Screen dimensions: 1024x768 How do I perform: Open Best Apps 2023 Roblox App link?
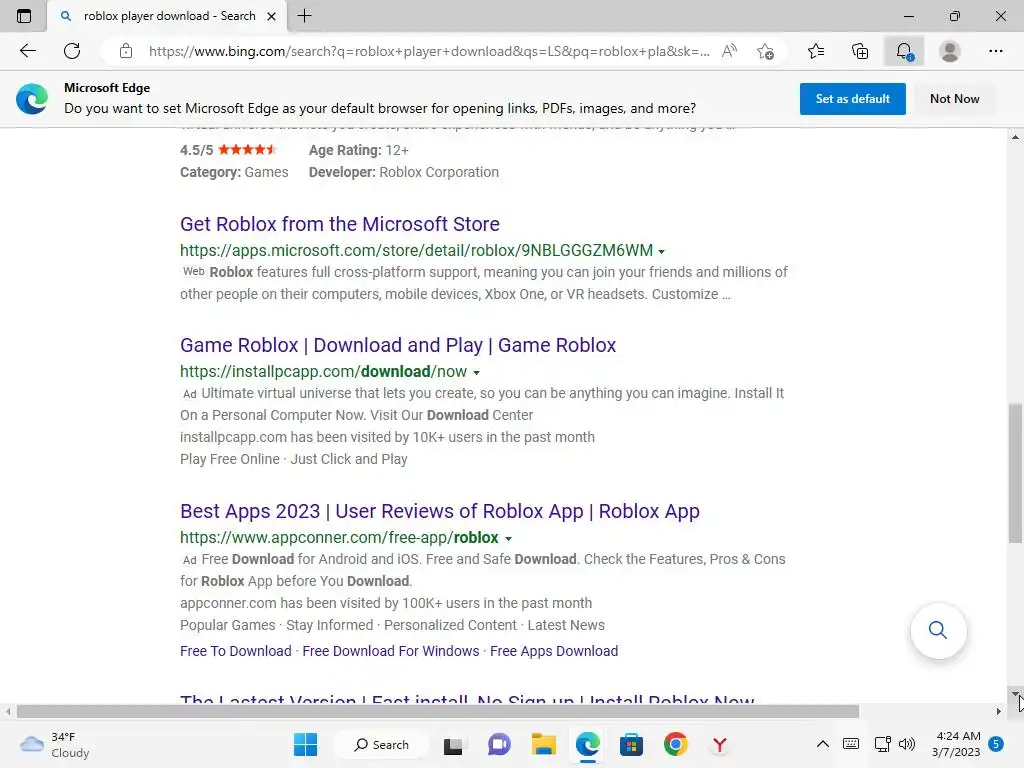(x=440, y=511)
